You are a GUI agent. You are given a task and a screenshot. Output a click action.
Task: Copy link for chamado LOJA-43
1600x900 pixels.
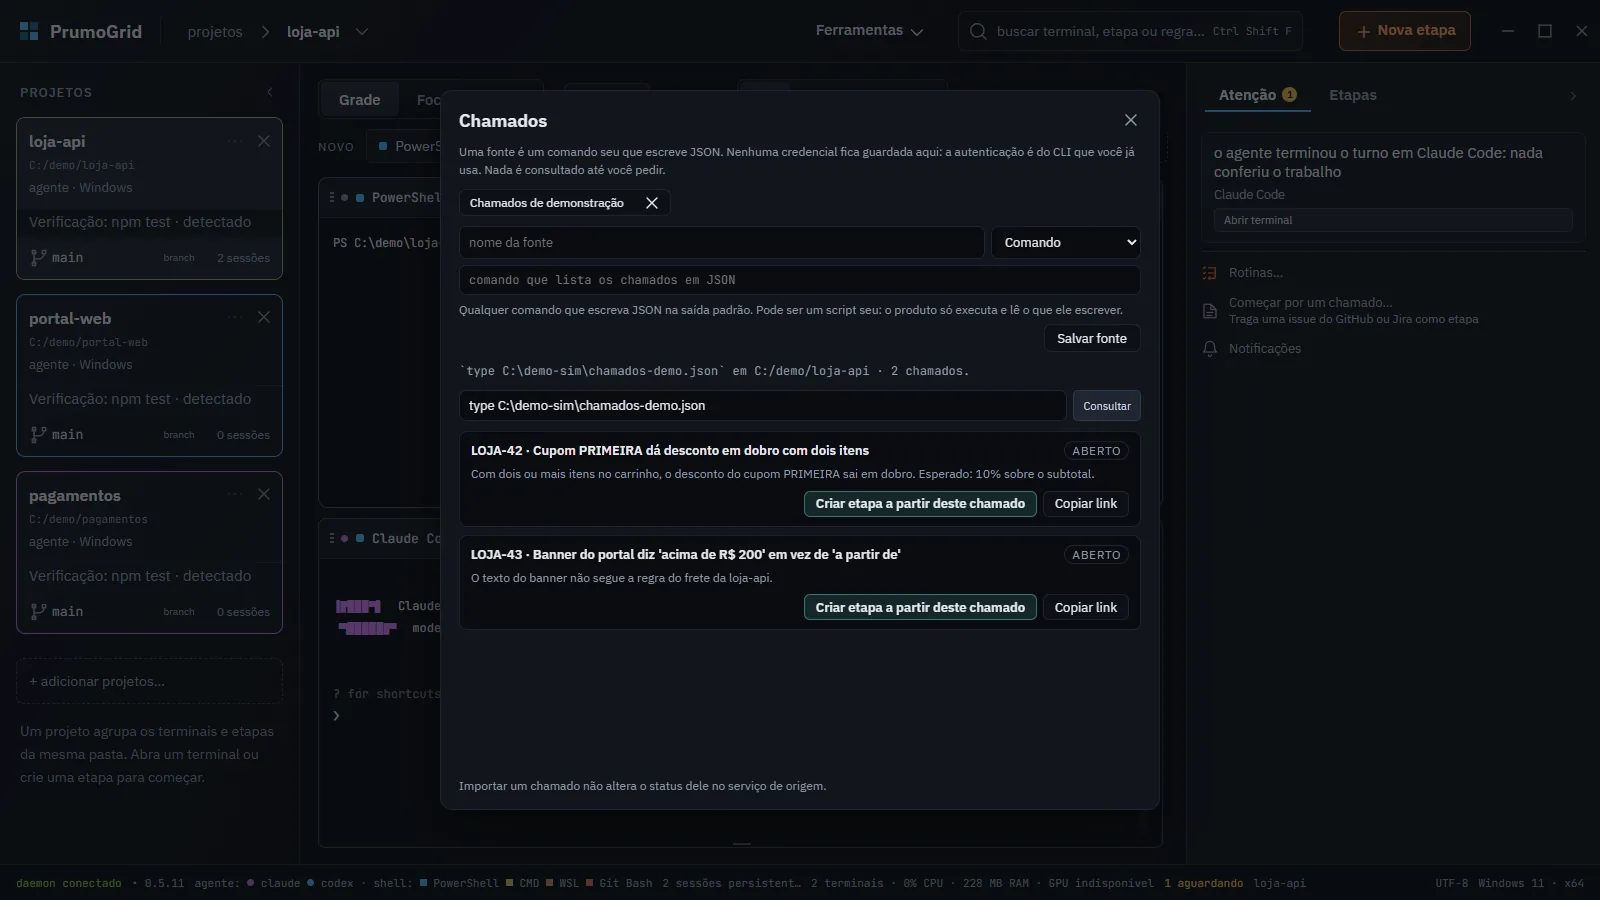pyautogui.click(x=1086, y=608)
